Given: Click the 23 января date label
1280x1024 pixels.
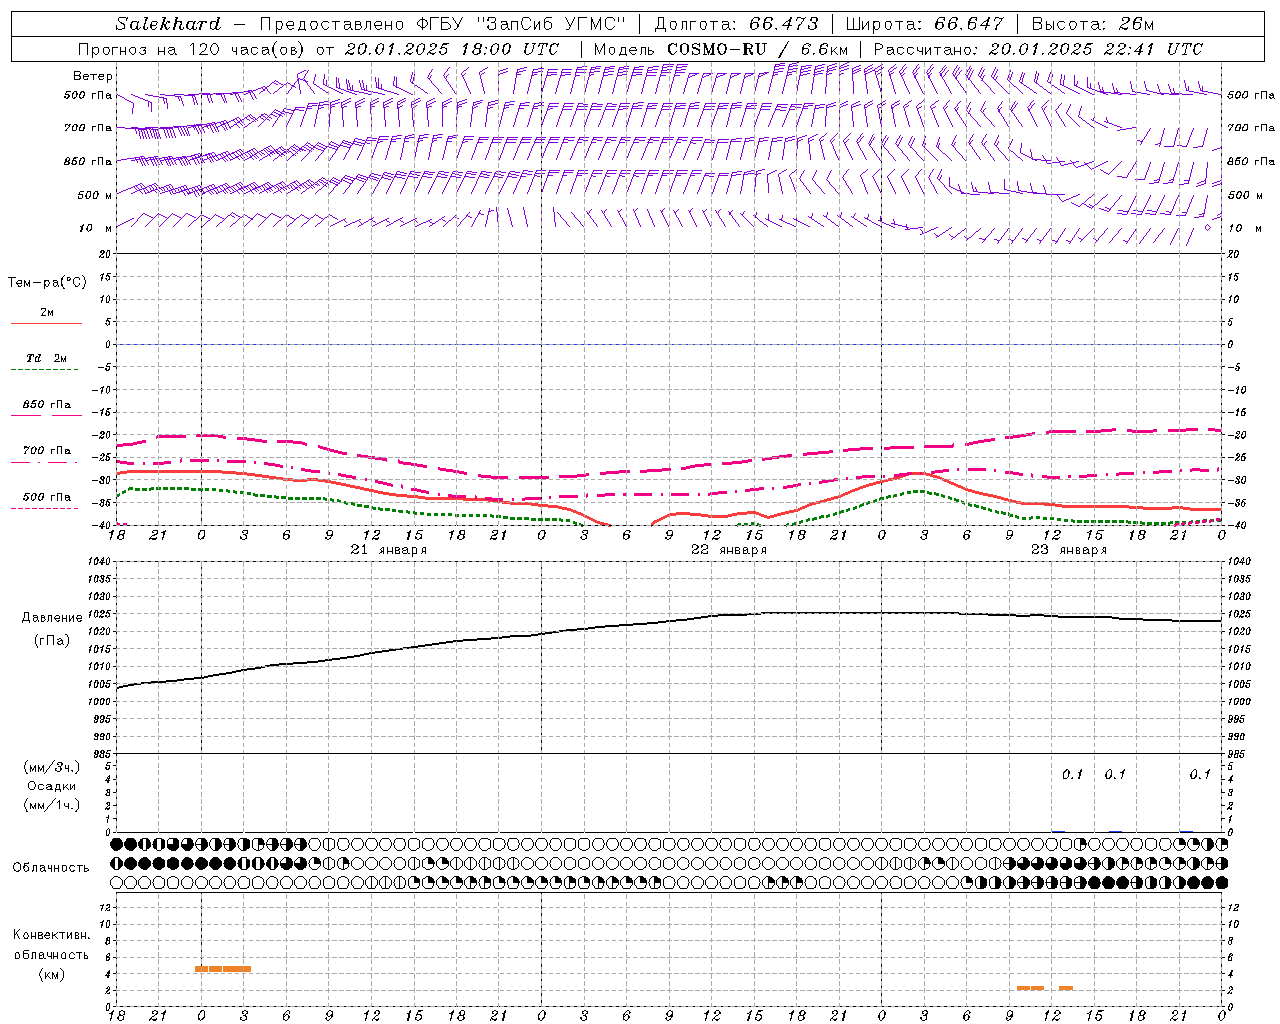Looking at the screenshot, I should (1069, 550).
